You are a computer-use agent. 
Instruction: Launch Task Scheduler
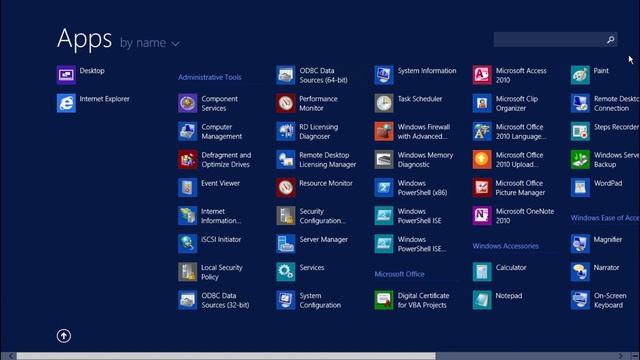coord(409,103)
